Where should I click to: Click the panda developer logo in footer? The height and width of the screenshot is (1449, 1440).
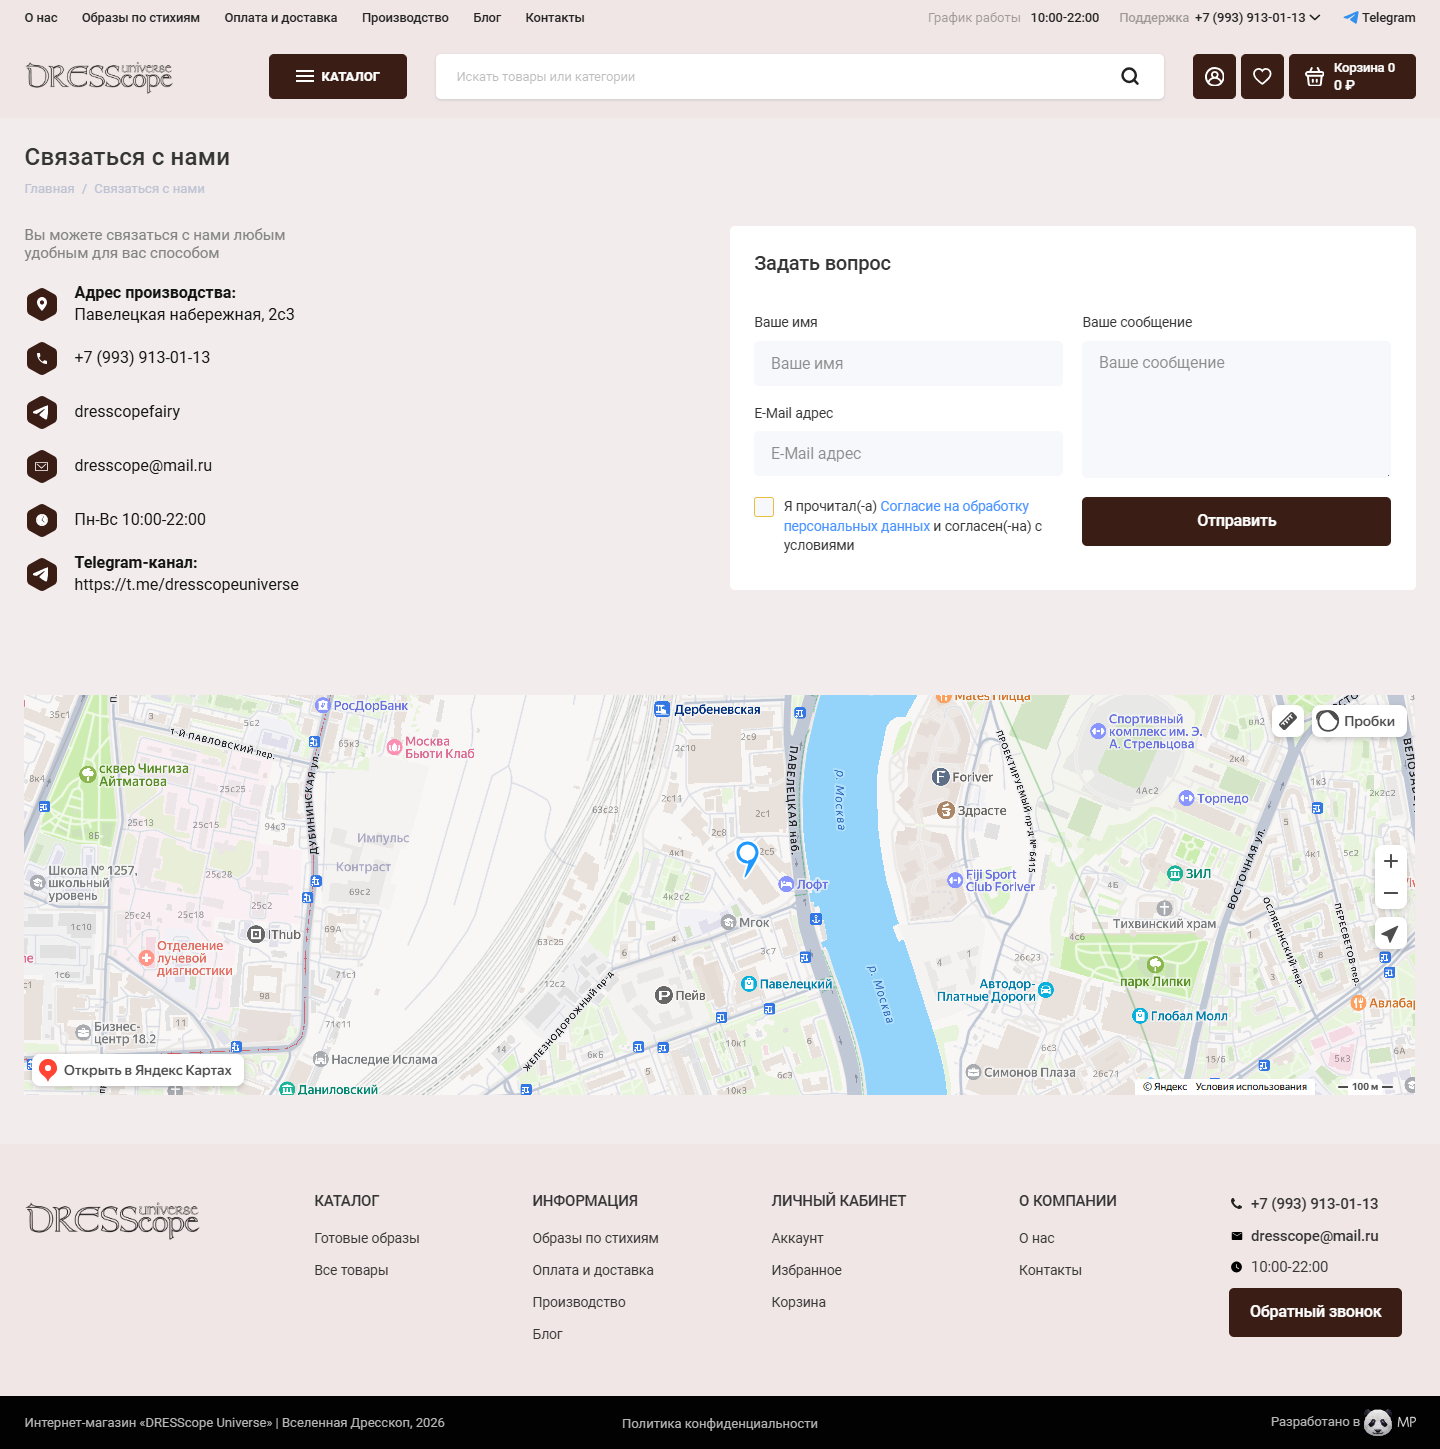point(1378,1422)
